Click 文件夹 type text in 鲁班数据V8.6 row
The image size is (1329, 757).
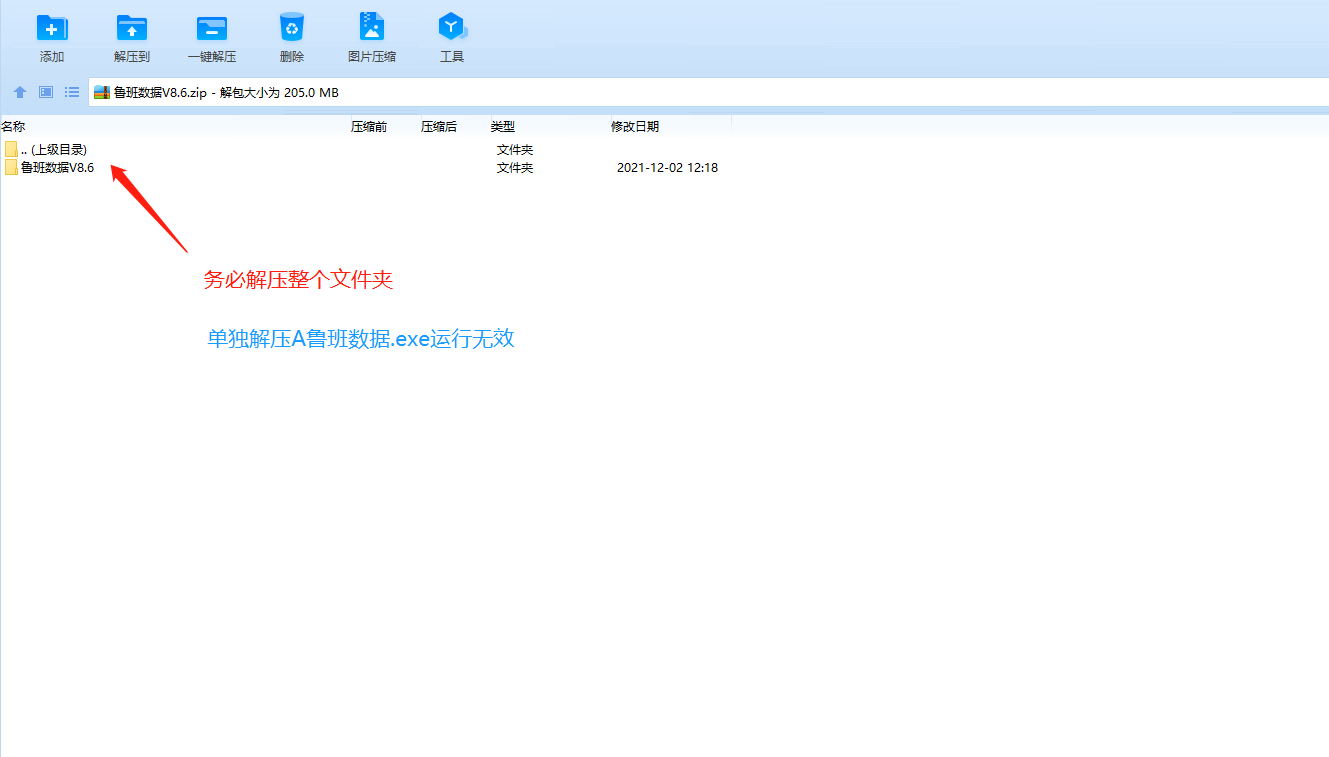click(515, 168)
